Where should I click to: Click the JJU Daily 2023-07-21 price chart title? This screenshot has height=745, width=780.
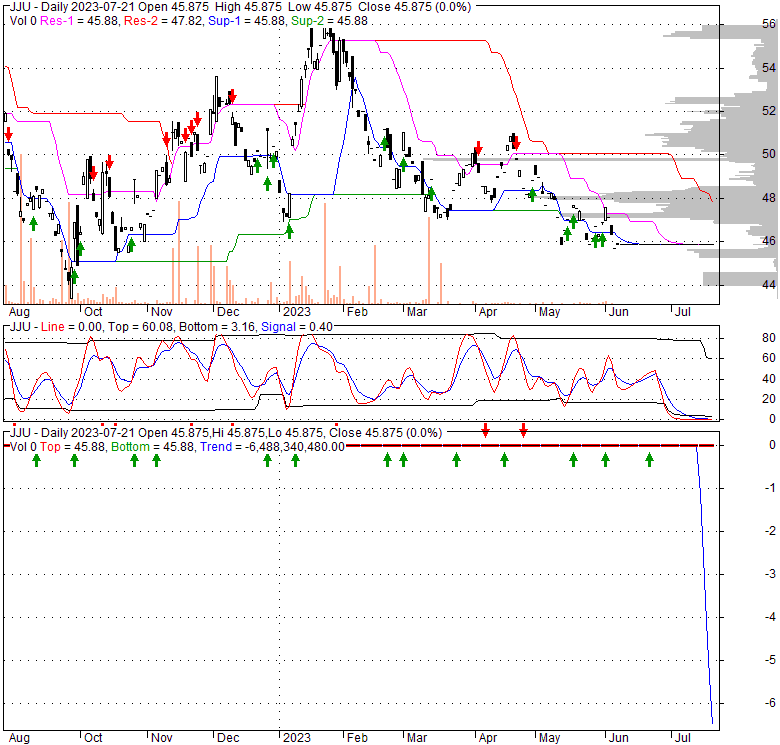240,7
